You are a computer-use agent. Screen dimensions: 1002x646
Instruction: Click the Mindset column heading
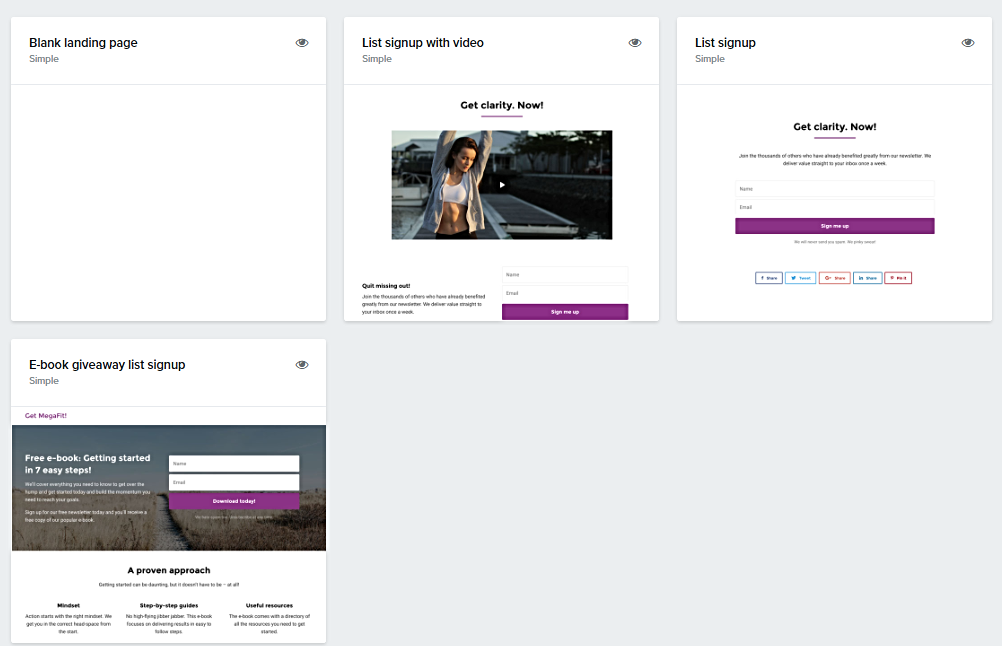tap(68, 605)
